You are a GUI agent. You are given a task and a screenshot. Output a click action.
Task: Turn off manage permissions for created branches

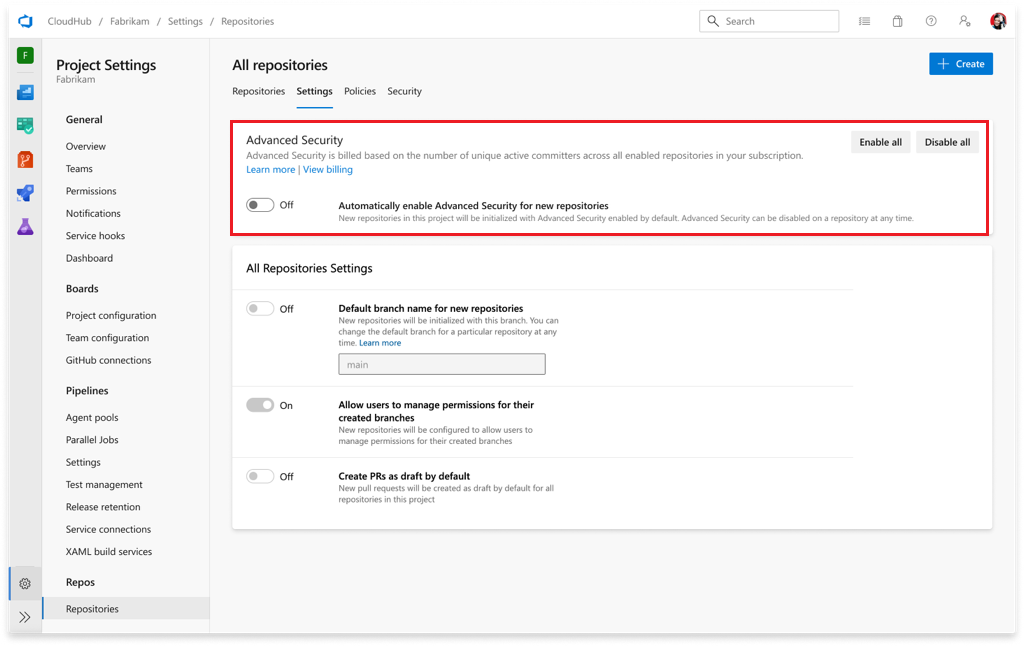260,405
